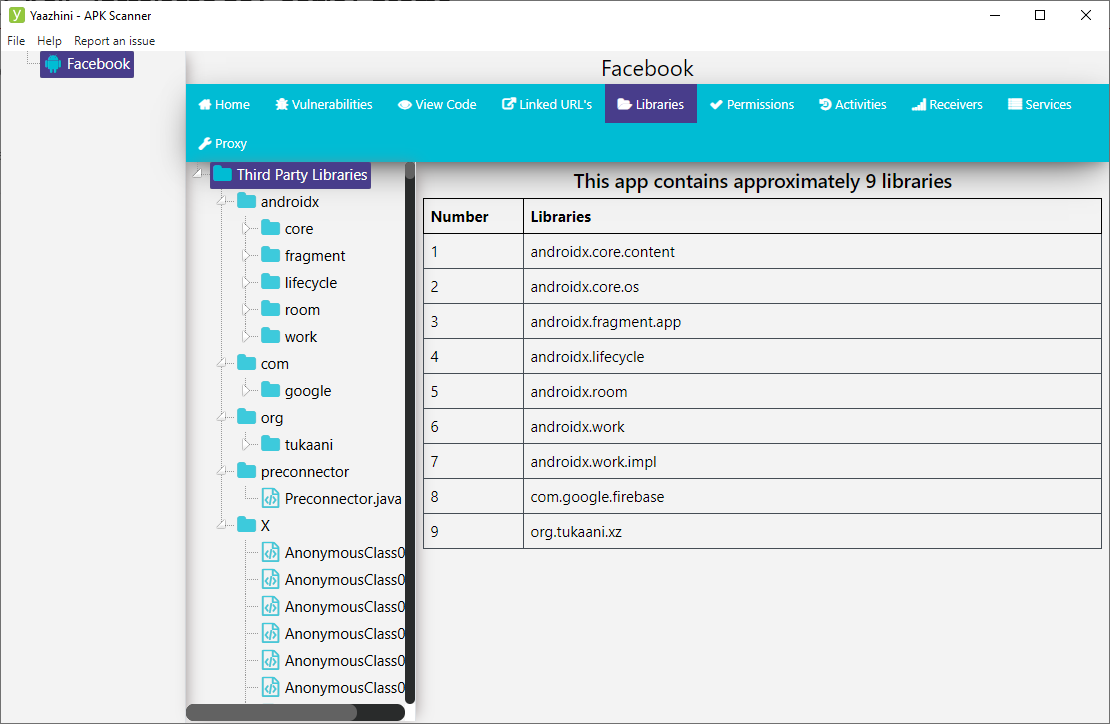Click the Preconnector.java code file icon
The image size is (1110, 724).
(270, 498)
